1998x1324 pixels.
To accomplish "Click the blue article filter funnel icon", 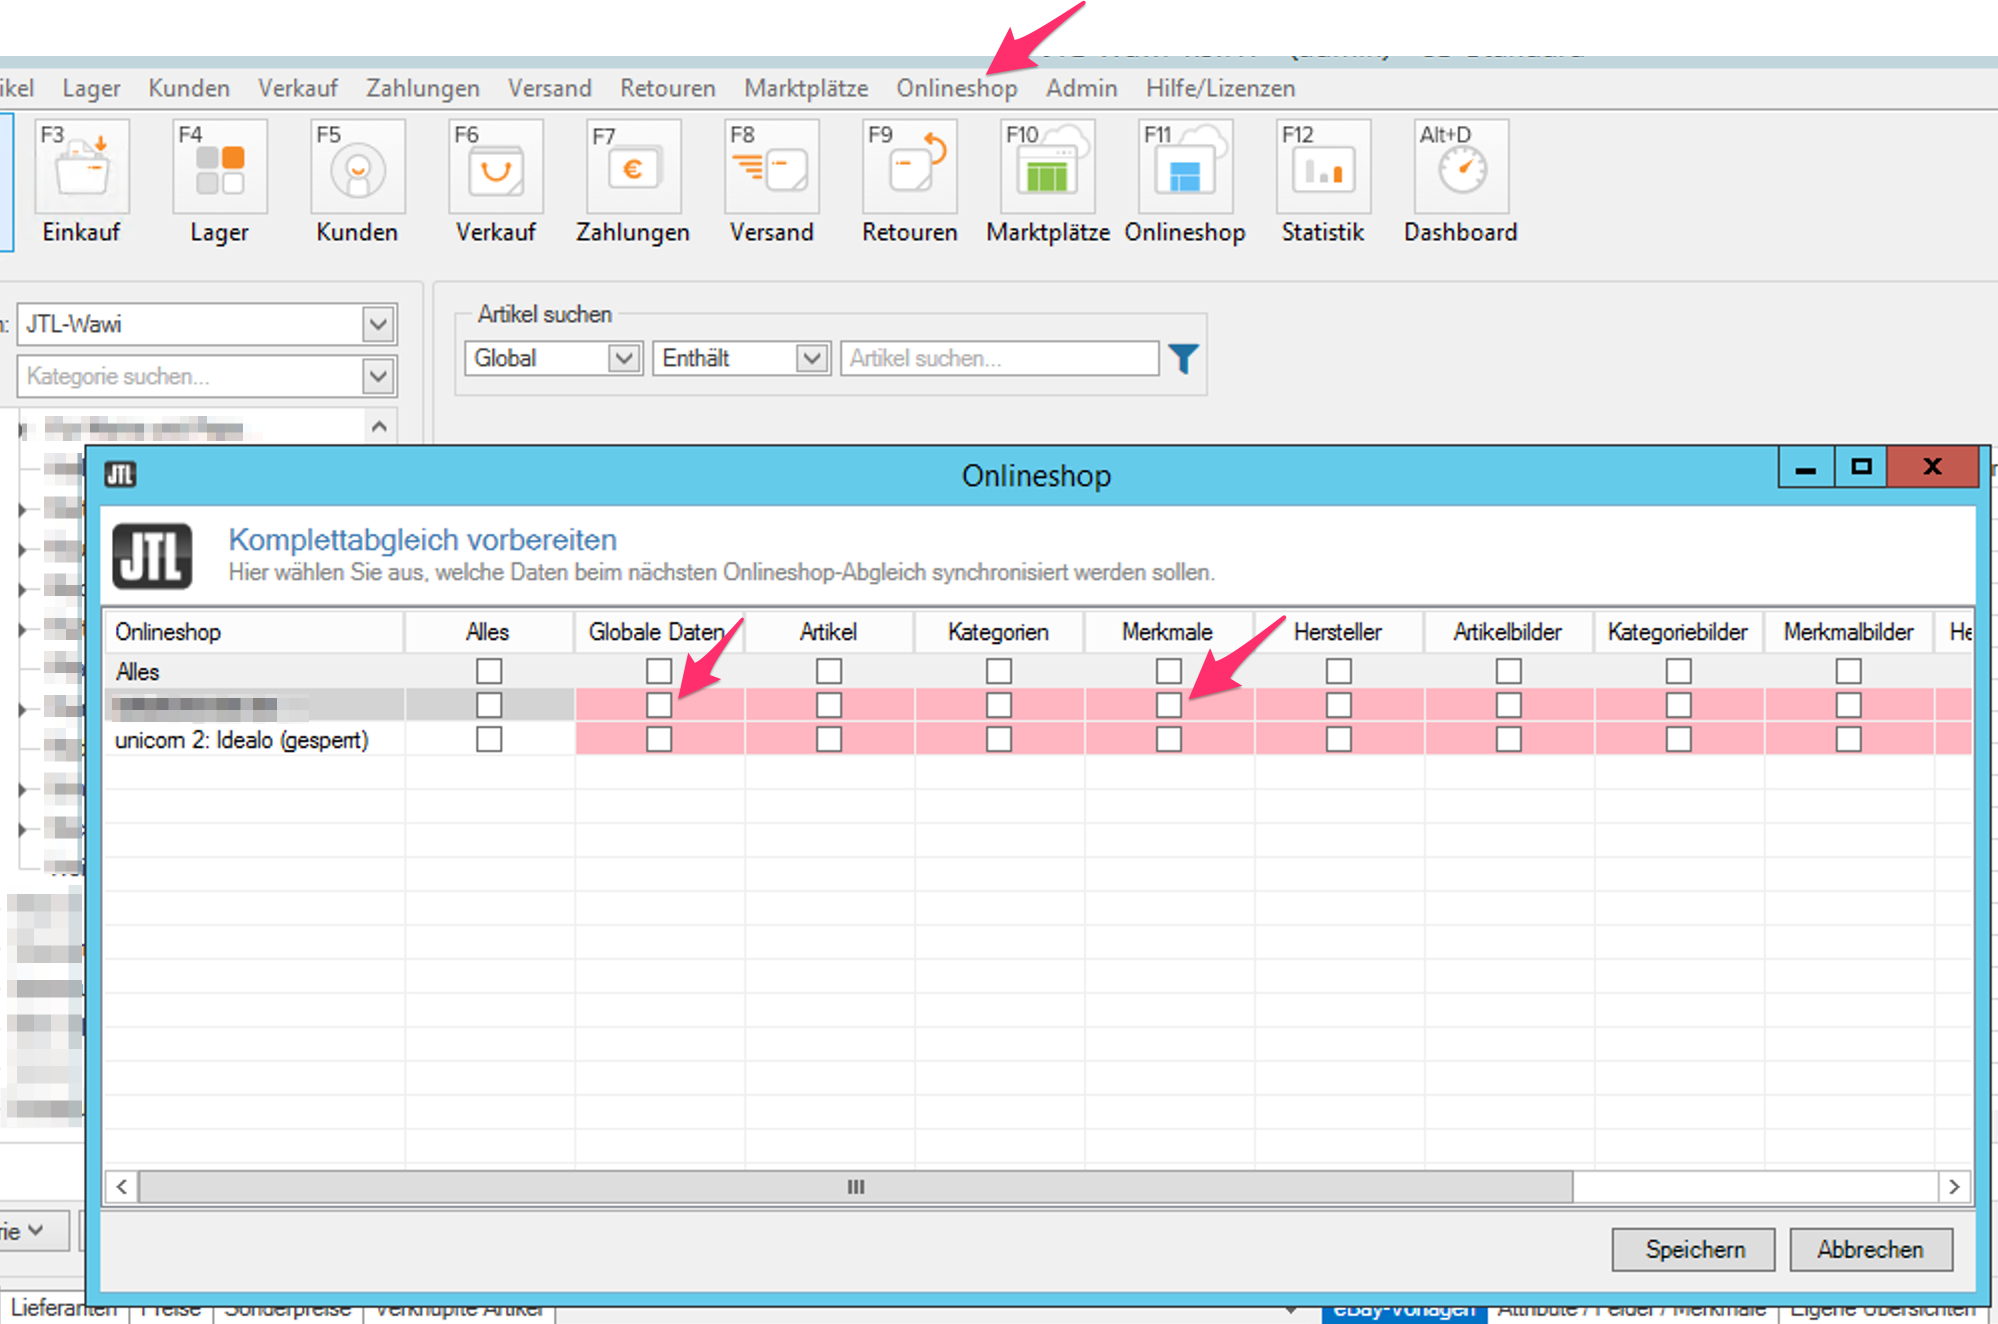I will click(1183, 358).
